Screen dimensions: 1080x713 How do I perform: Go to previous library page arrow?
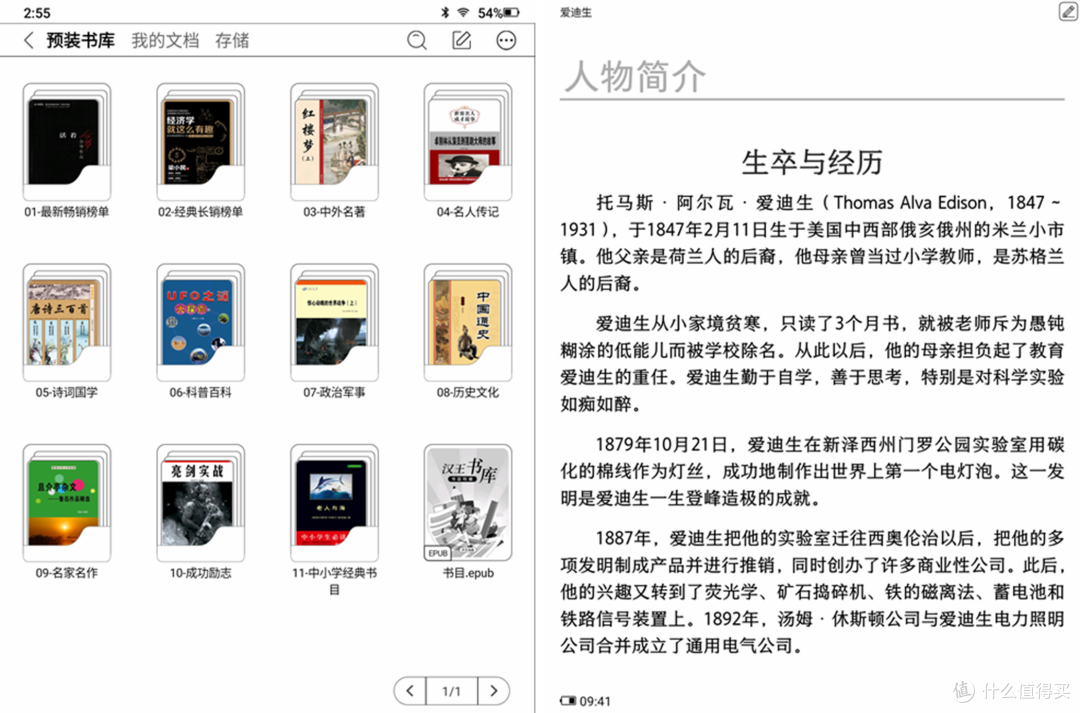(410, 690)
